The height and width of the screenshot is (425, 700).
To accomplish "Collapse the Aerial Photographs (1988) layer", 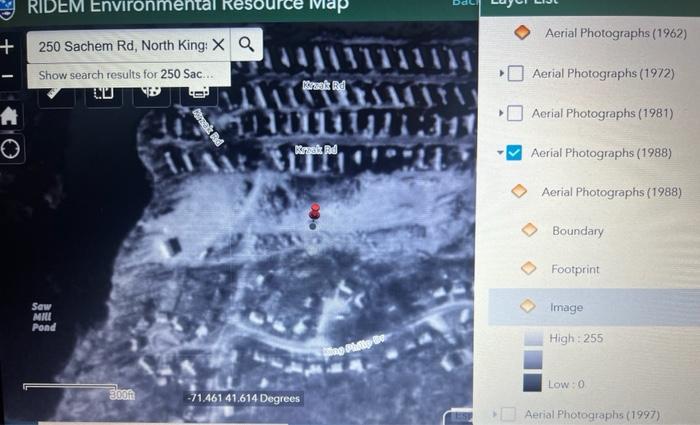I will (x=500, y=153).
